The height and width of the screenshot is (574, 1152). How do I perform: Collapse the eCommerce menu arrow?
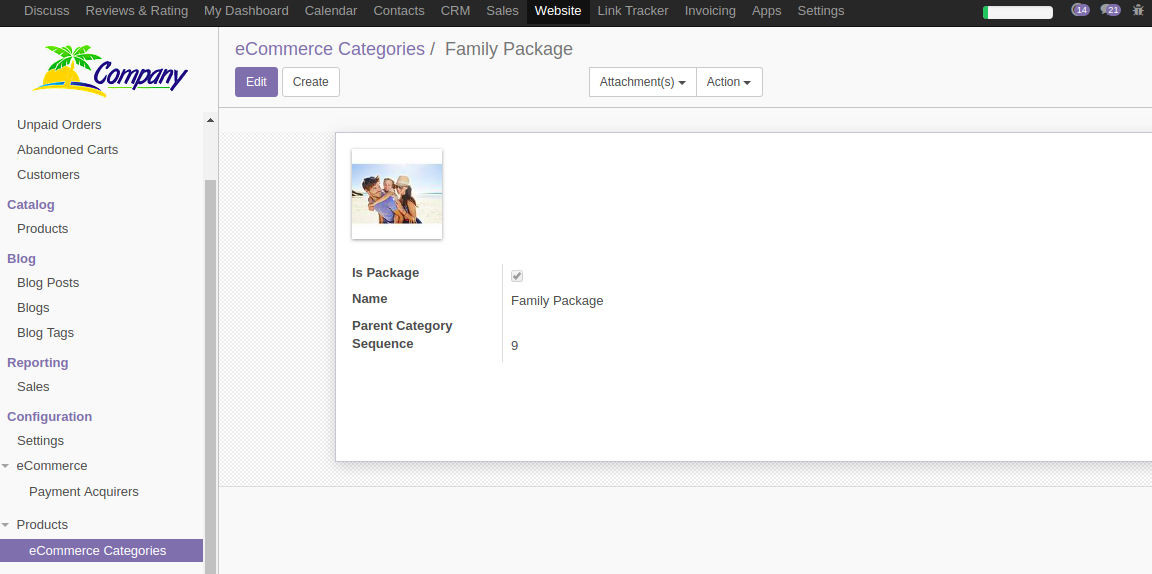[6, 466]
